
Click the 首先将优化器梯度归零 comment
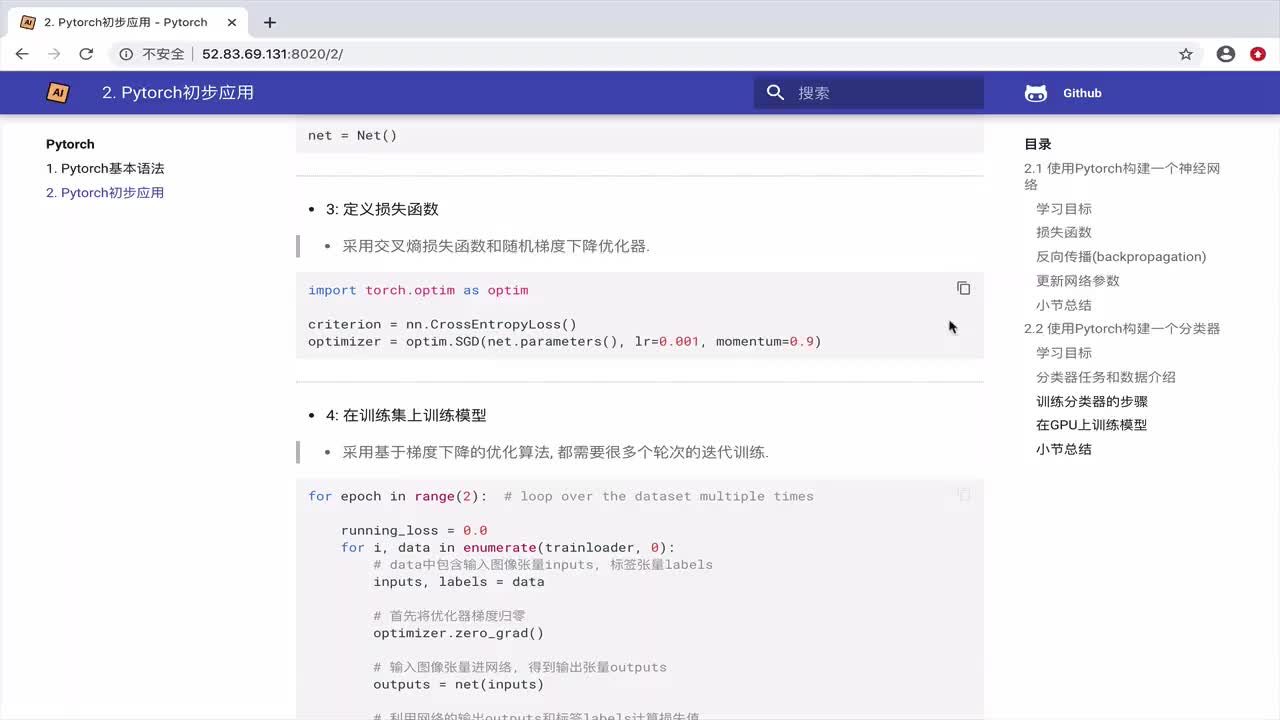point(449,615)
